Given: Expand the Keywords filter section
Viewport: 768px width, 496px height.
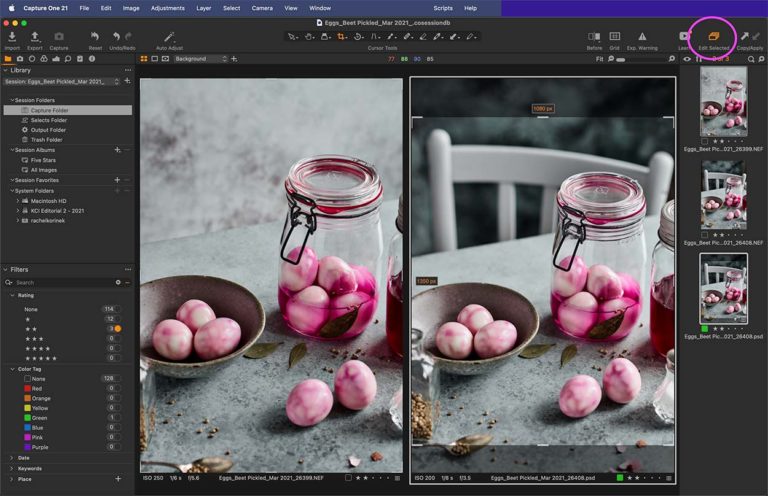Looking at the screenshot, I should pos(12,469).
